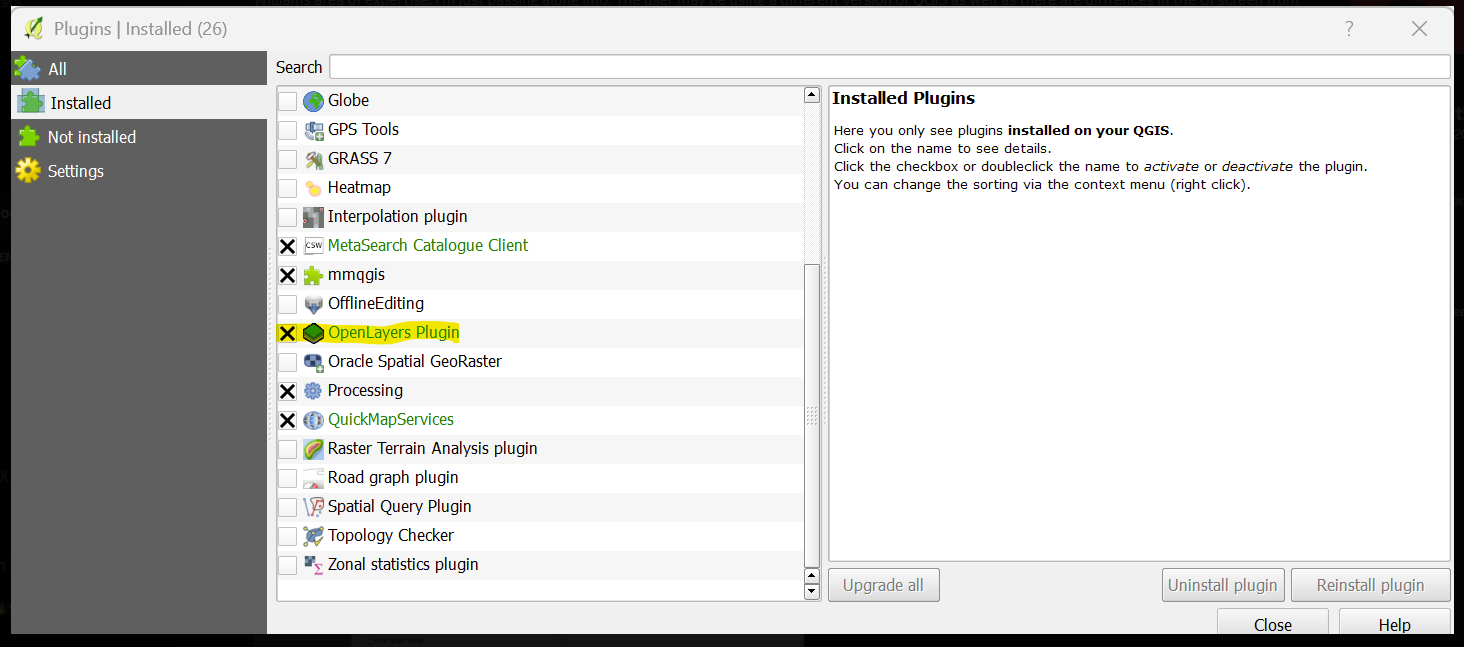Click inside the Search input field
This screenshot has width=1464, height=647.
(x=890, y=66)
